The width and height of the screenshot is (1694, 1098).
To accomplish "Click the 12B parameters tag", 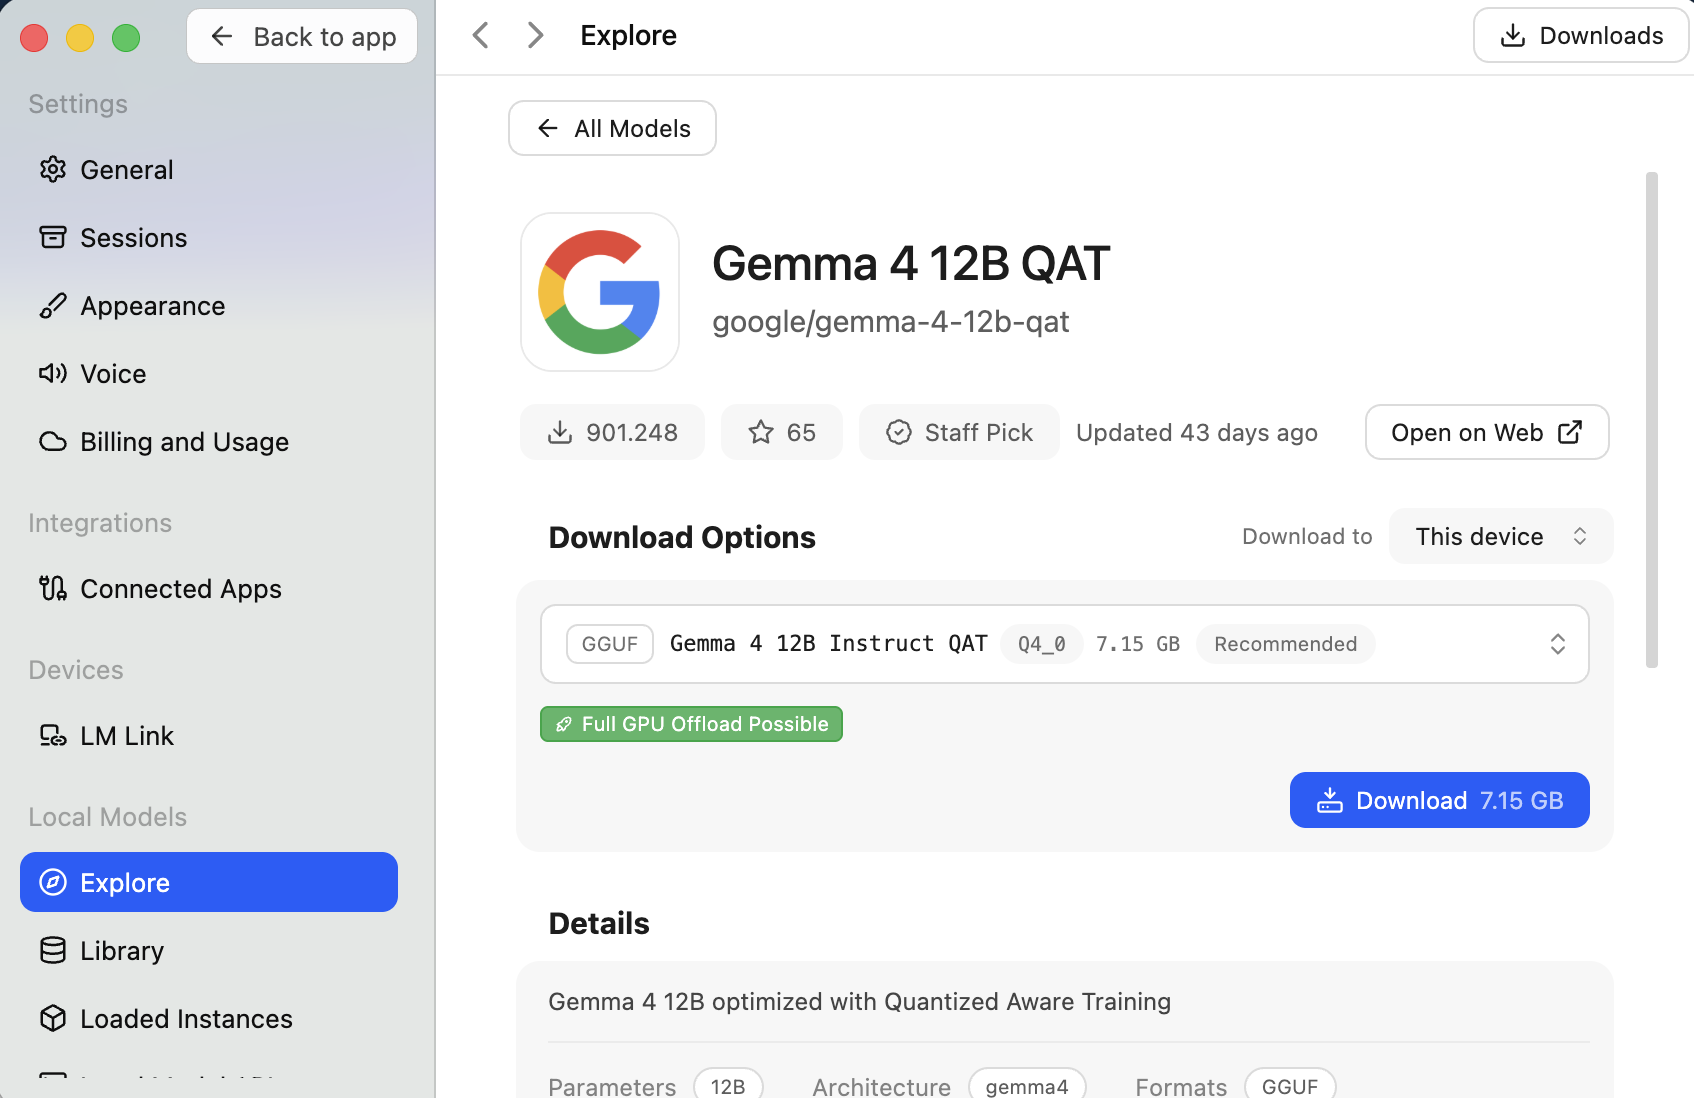I will 728,1086.
